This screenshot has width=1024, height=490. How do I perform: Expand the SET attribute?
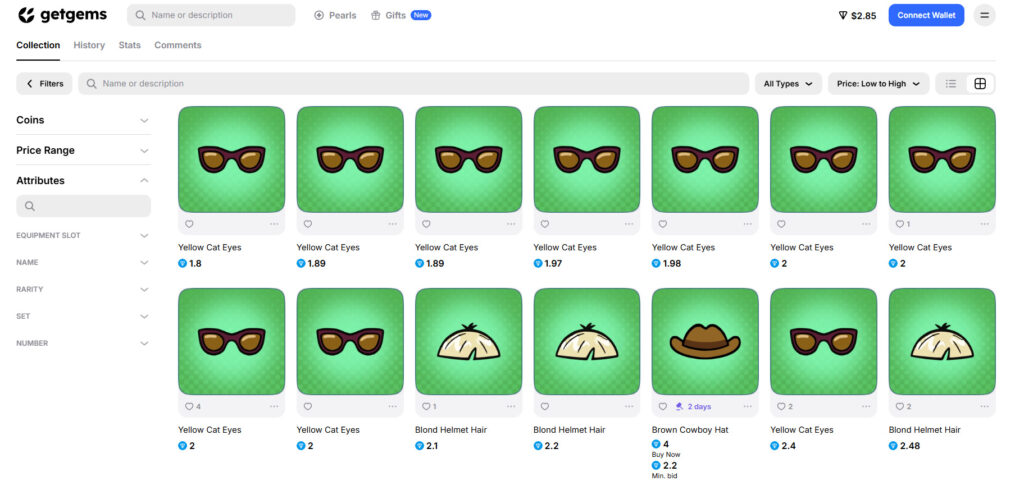(84, 316)
